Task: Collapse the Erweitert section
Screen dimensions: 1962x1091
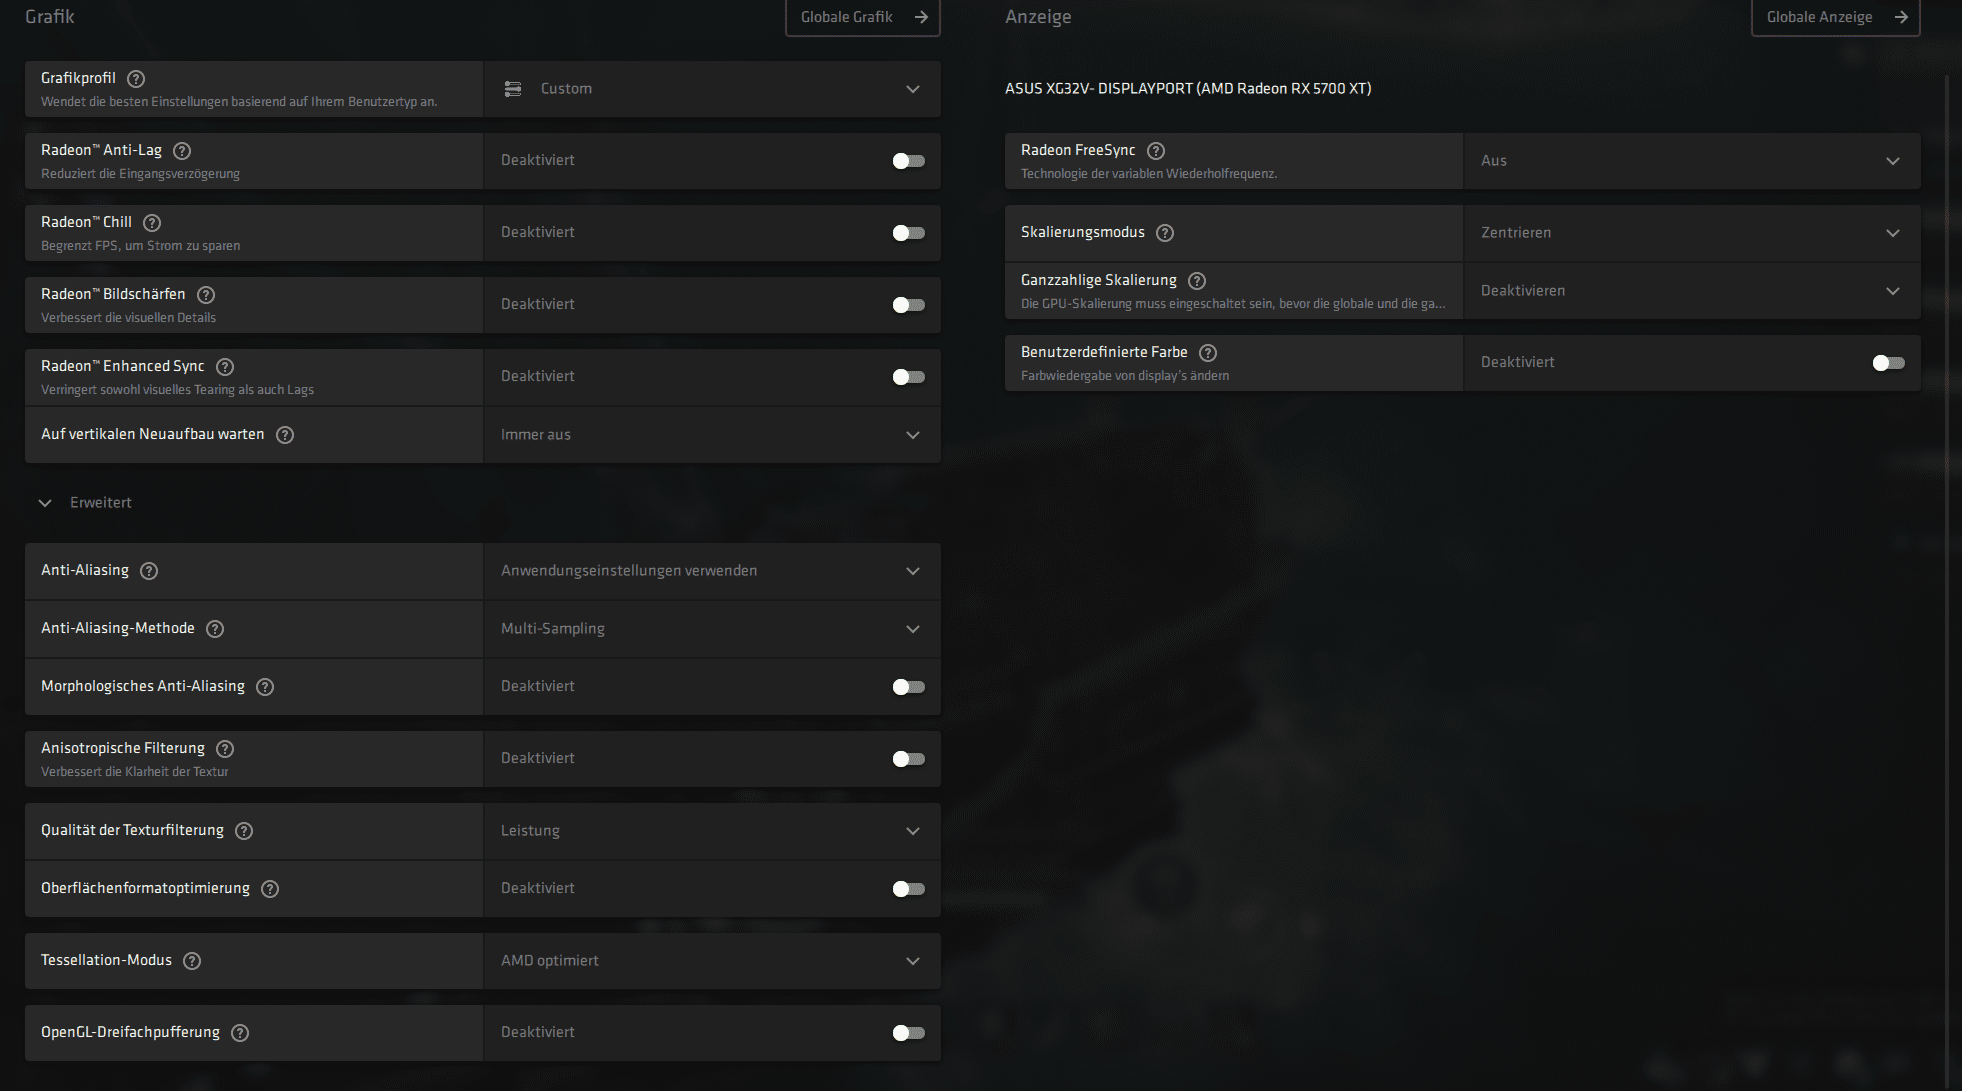Action: pos(85,503)
